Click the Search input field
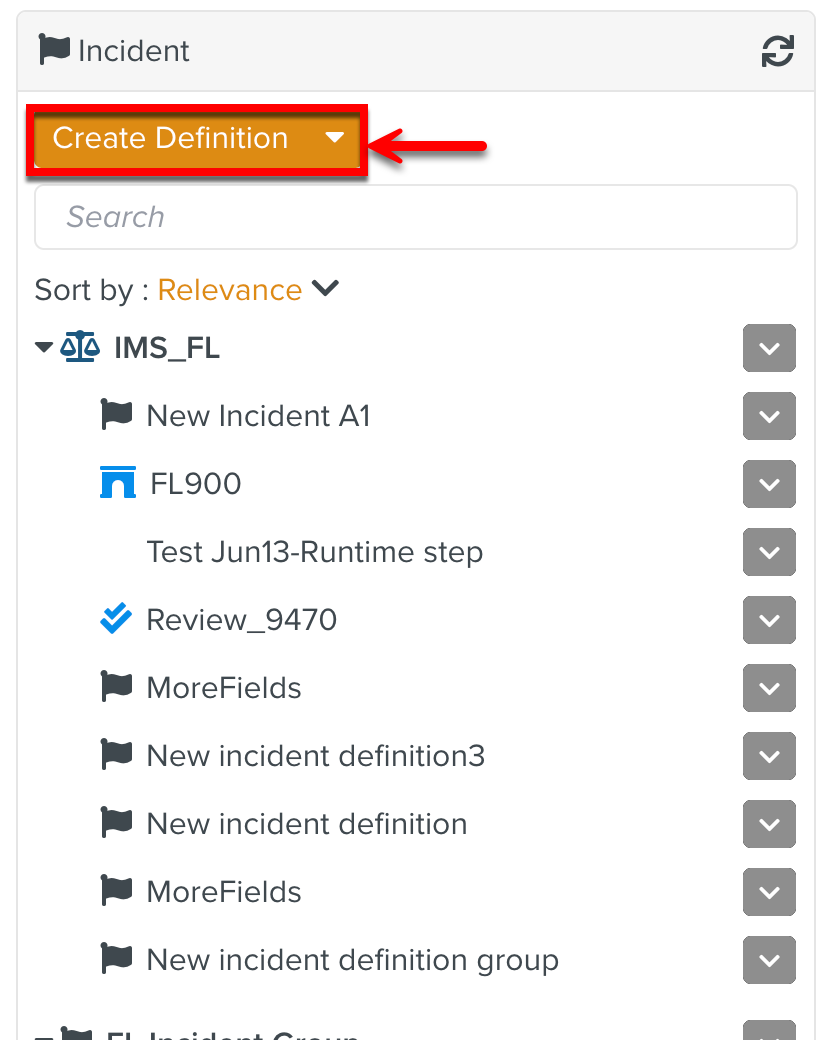 [x=415, y=216]
